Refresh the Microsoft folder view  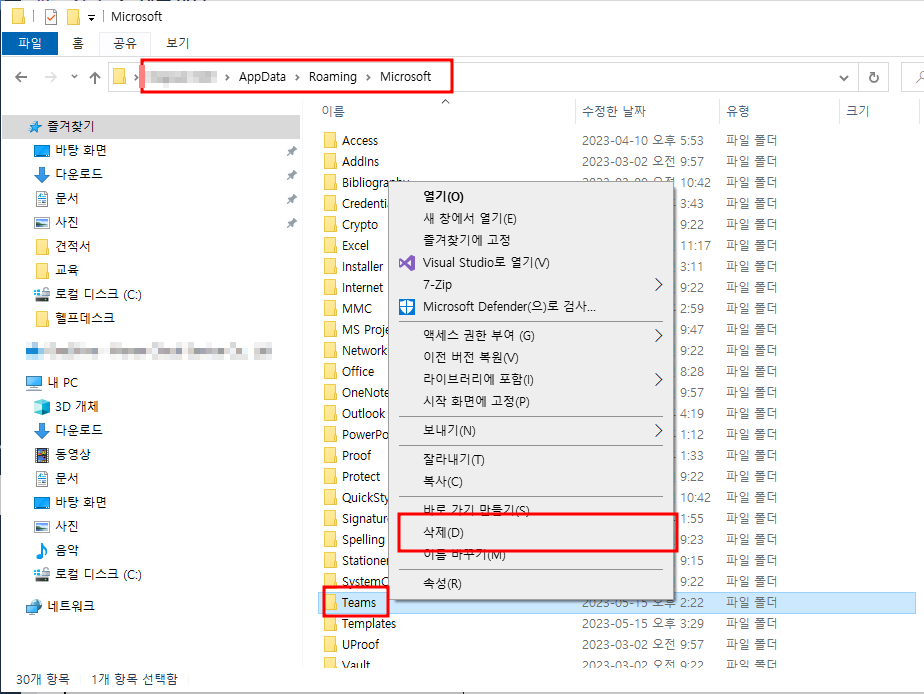874,77
